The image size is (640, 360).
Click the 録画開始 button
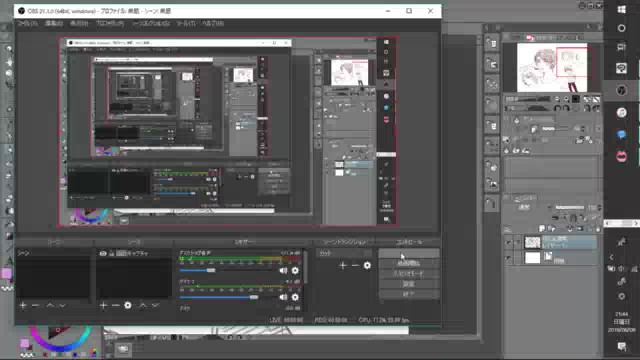click(x=409, y=263)
